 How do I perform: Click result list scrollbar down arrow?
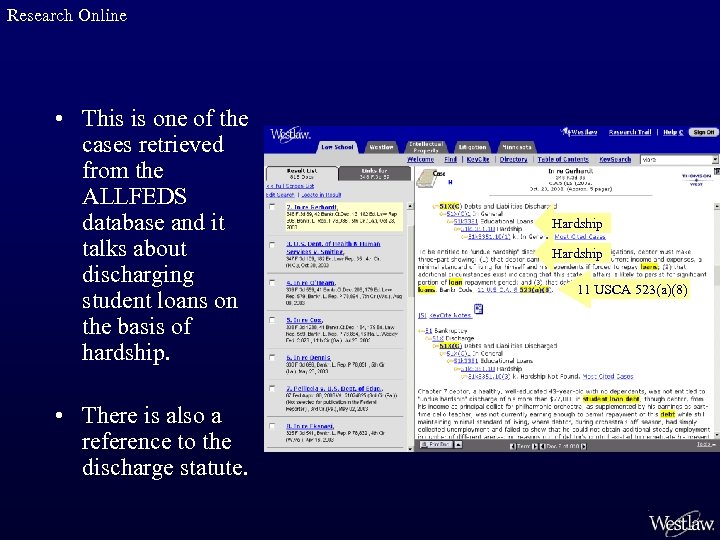[x=410, y=448]
